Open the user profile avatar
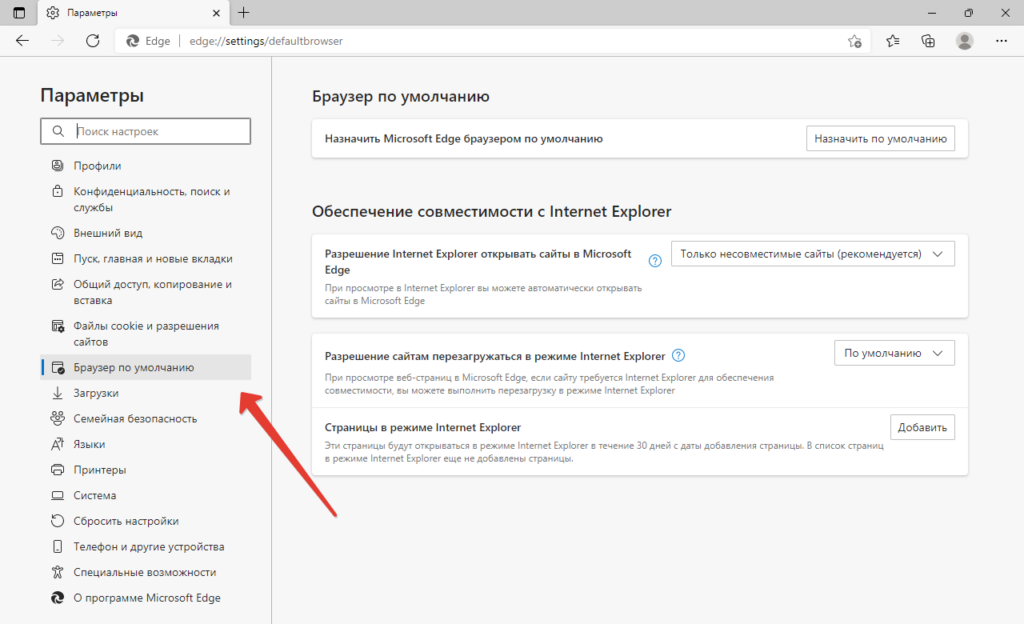The image size is (1024, 624). coord(965,41)
